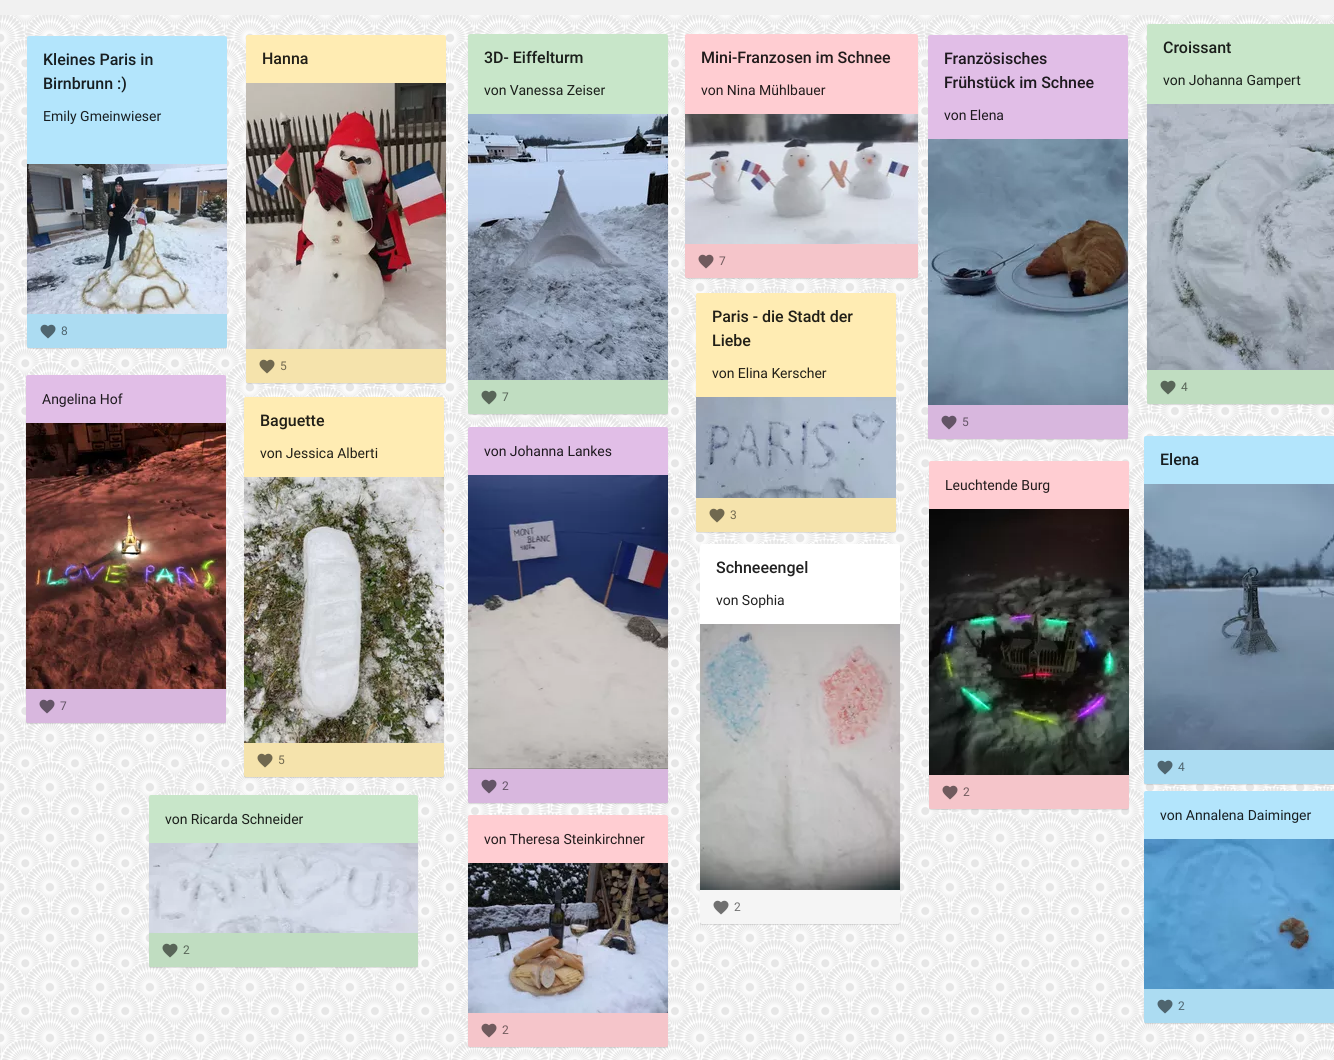Click heart on Schneeengel von Sophia post
Screen dimensions: 1334x1060
721,907
